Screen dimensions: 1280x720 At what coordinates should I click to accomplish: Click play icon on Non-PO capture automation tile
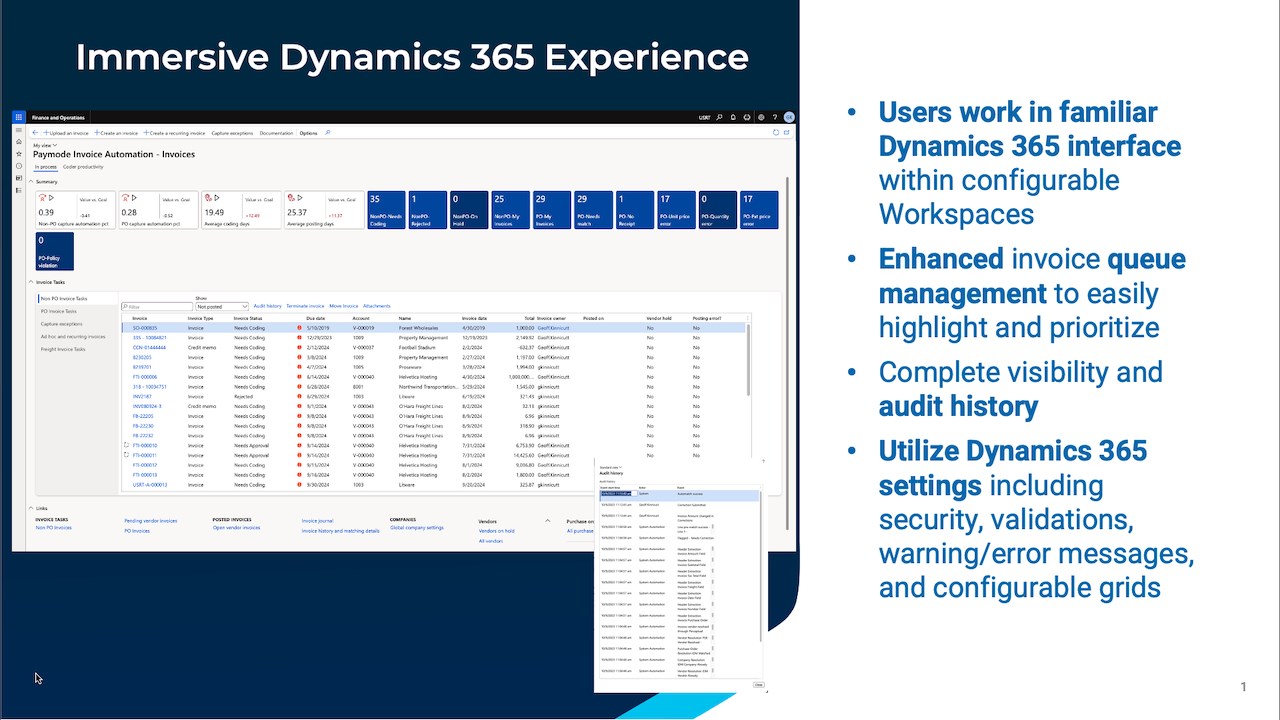click(52, 198)
